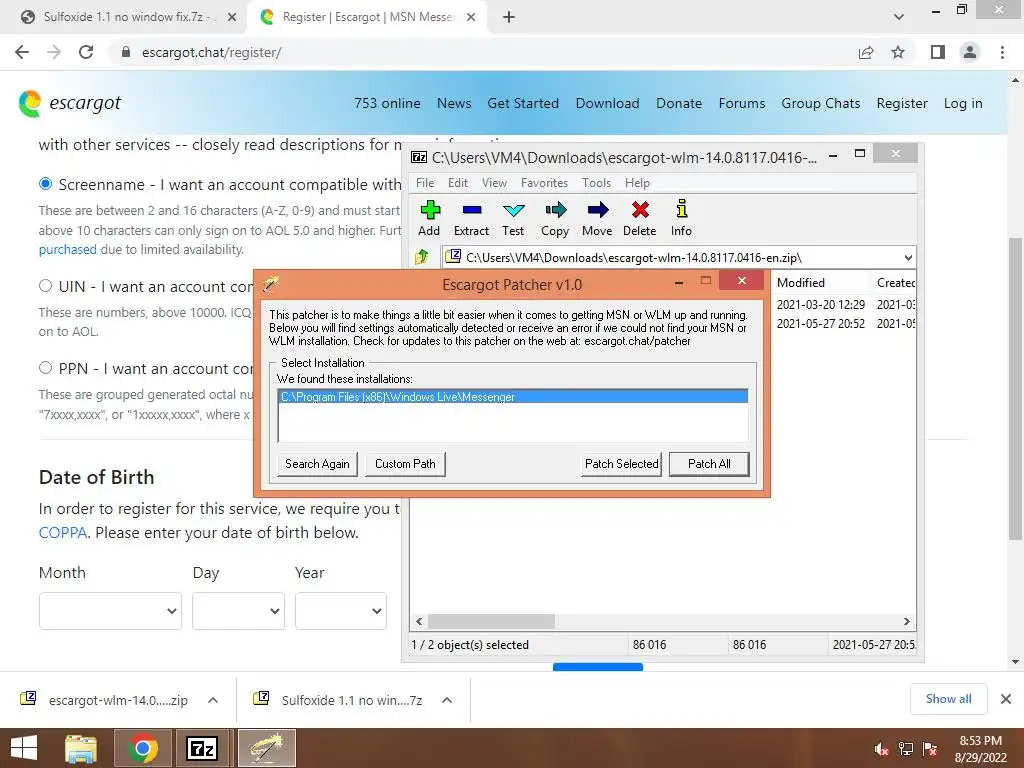The width and height of the screenshot is (1024, 768).
Task: Open 7-Zip View menu
Action: pos(494,183)
